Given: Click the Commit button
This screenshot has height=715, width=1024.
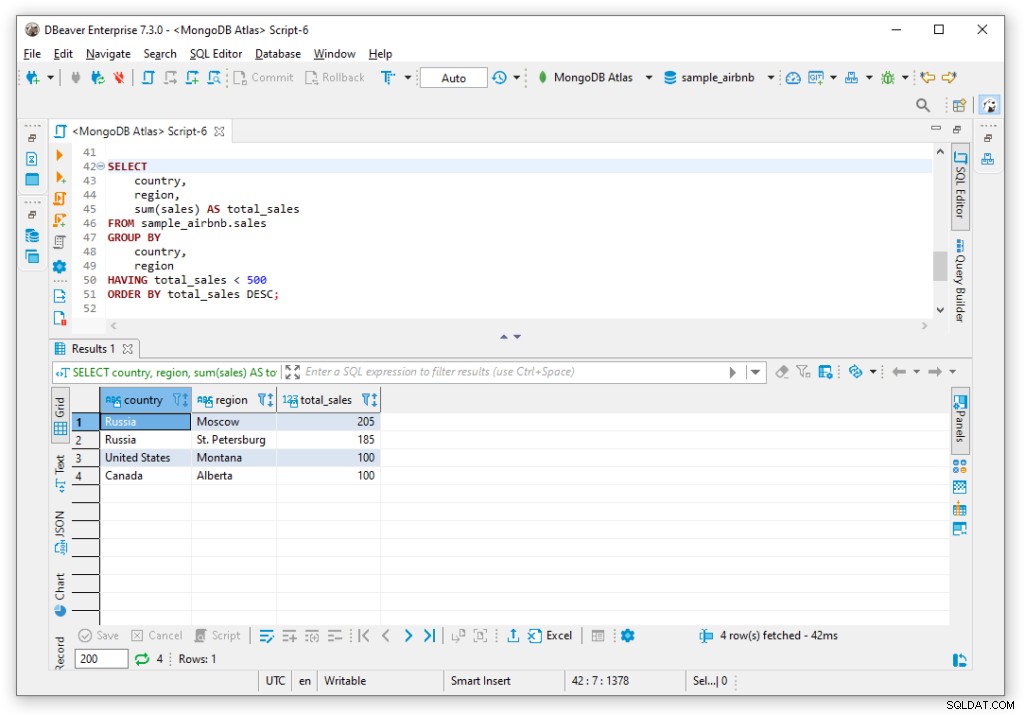Looking at the screenshot, I should click(x=264, y=78).
